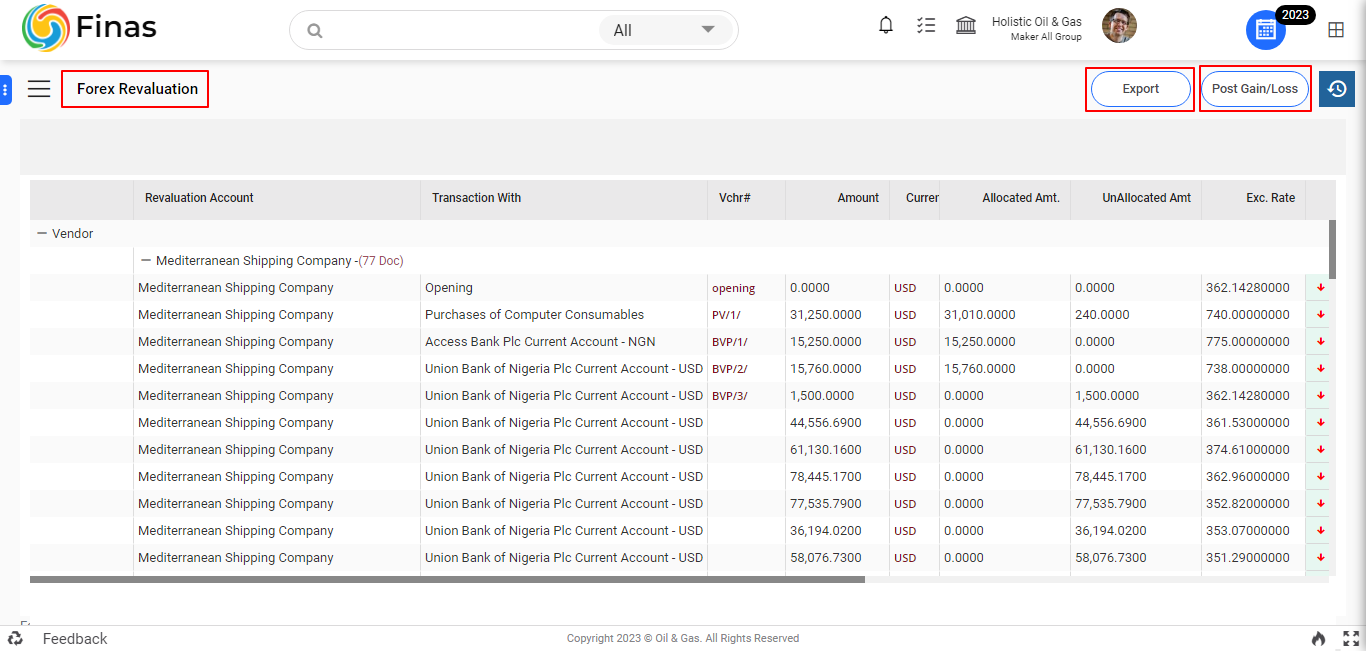1366x651 pixels.
Task: Click Post Gain/Loss button
Action: 1254,89
